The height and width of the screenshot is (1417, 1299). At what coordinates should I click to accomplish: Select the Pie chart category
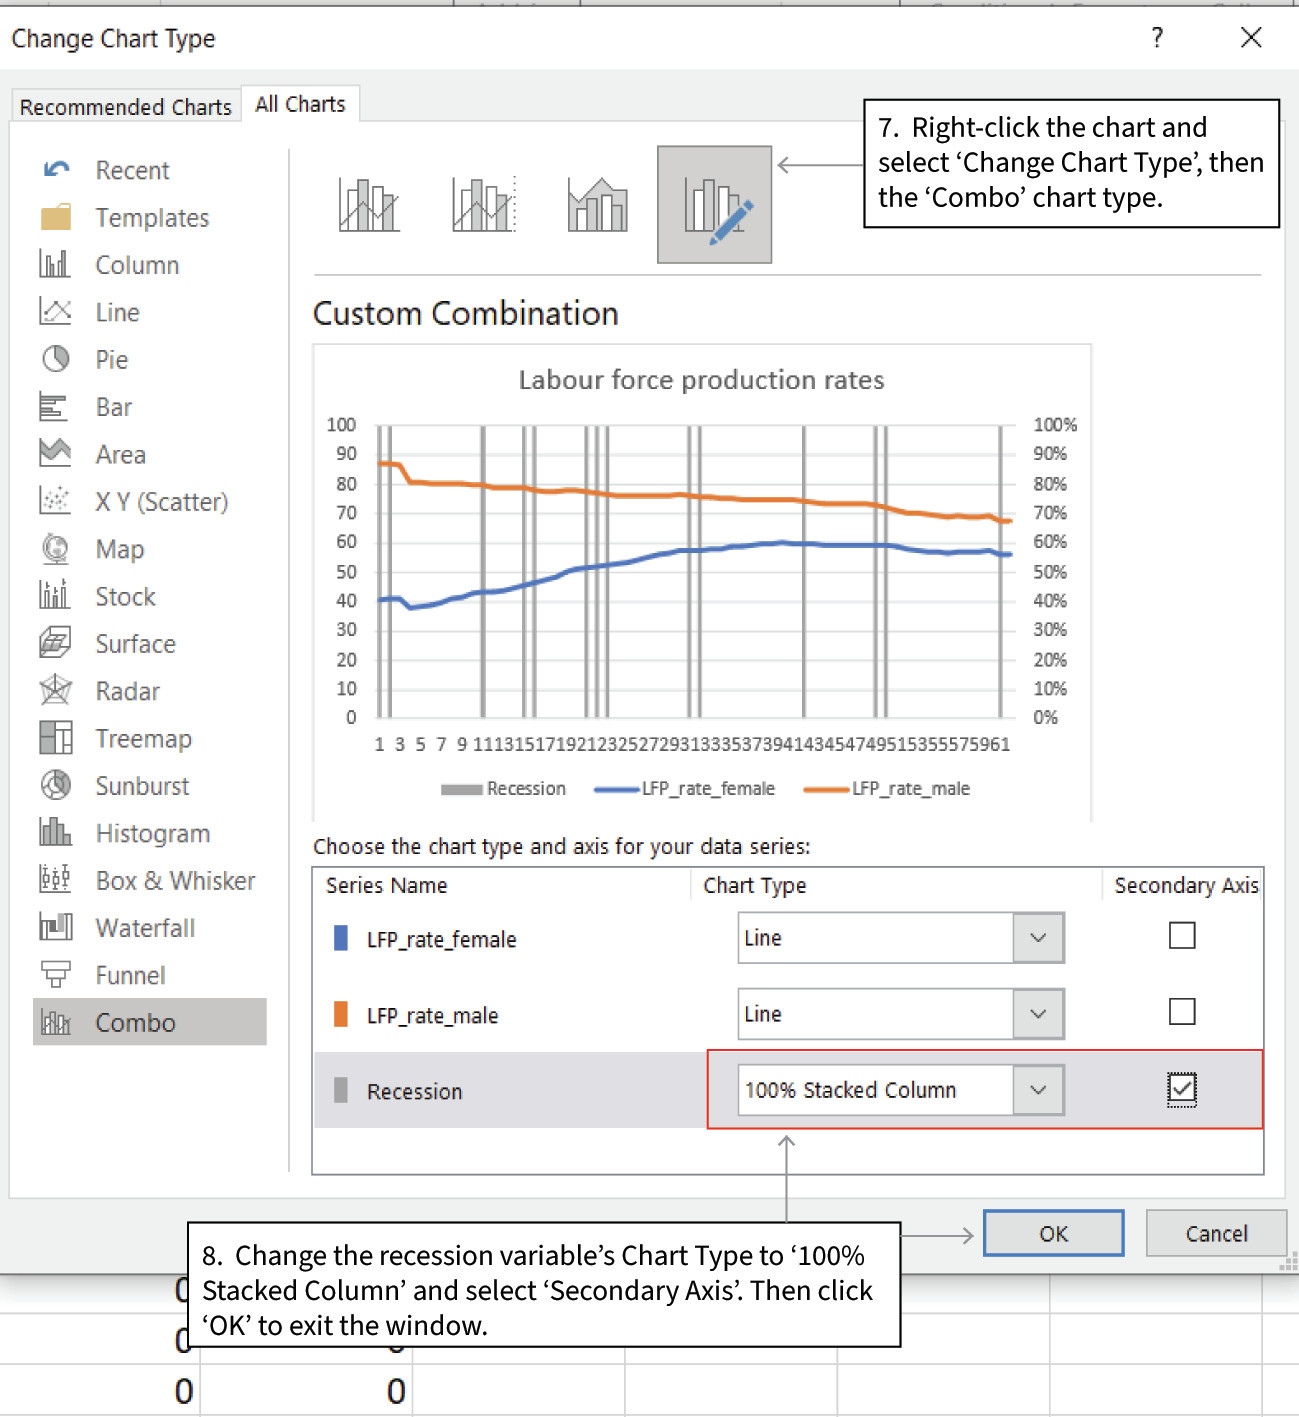[x=112, y=359]
